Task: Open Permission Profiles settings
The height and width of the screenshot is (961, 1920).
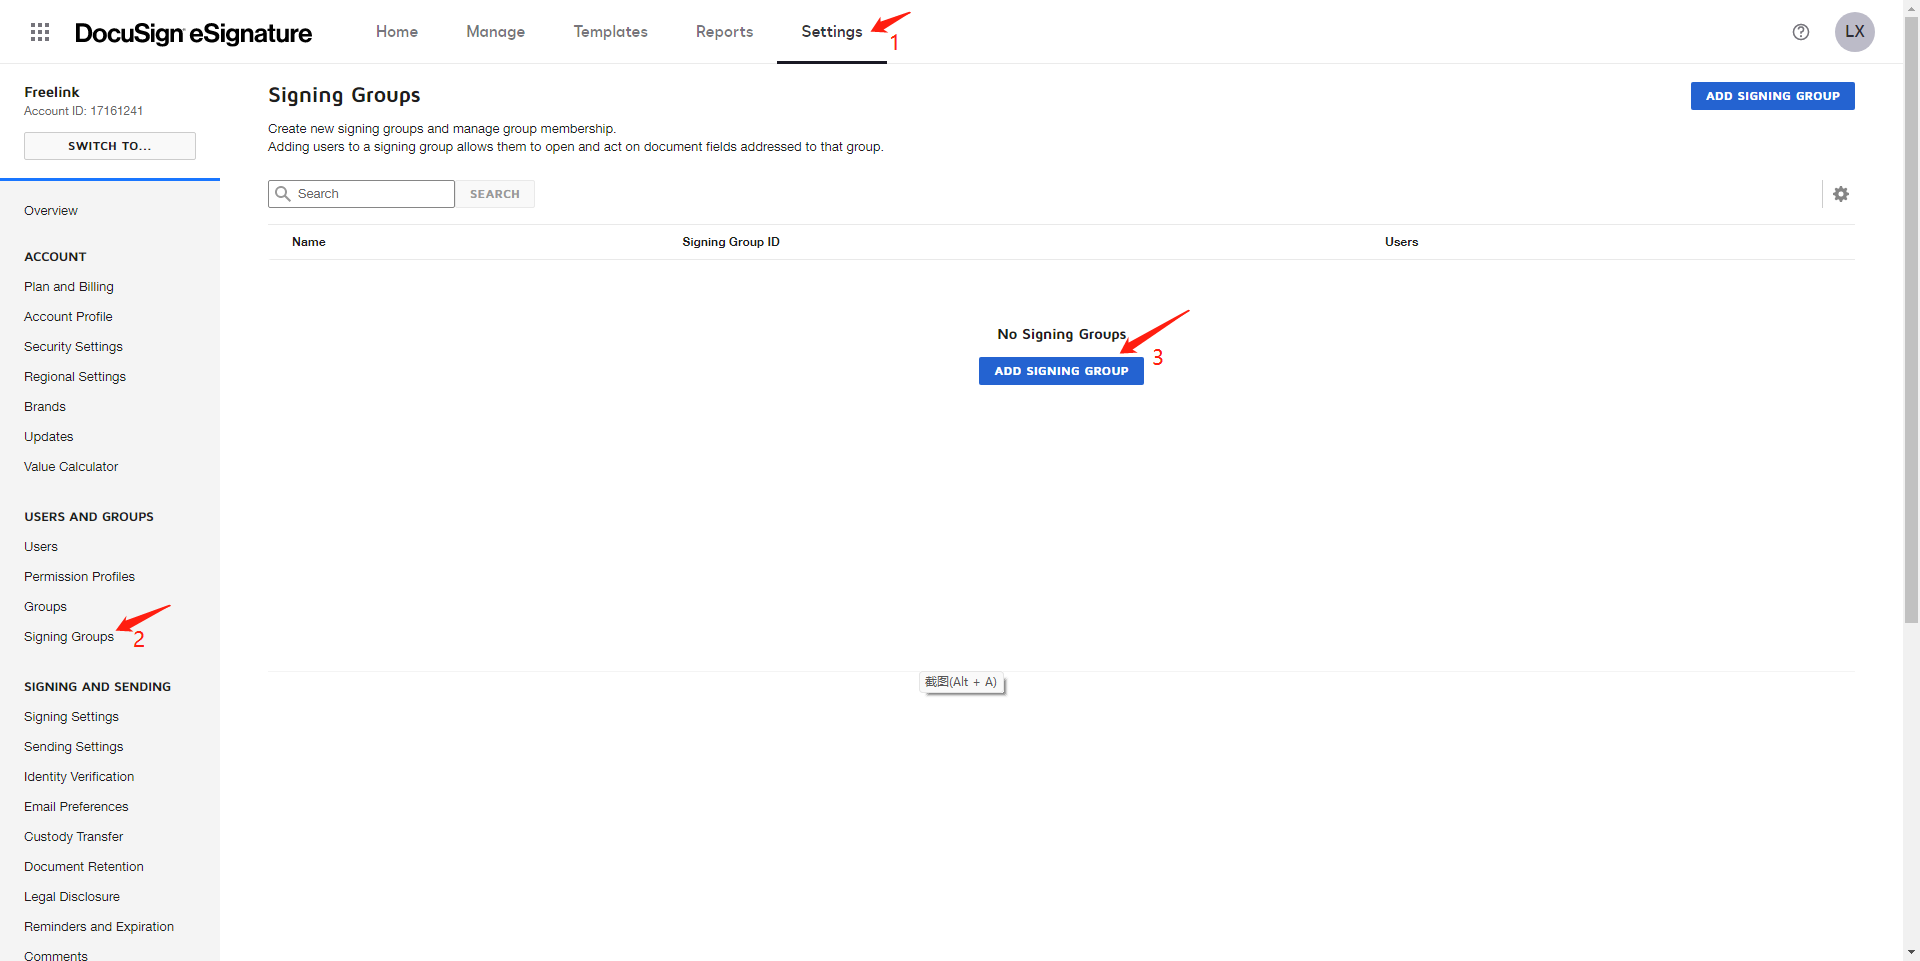Action: [x=80, y=576]
